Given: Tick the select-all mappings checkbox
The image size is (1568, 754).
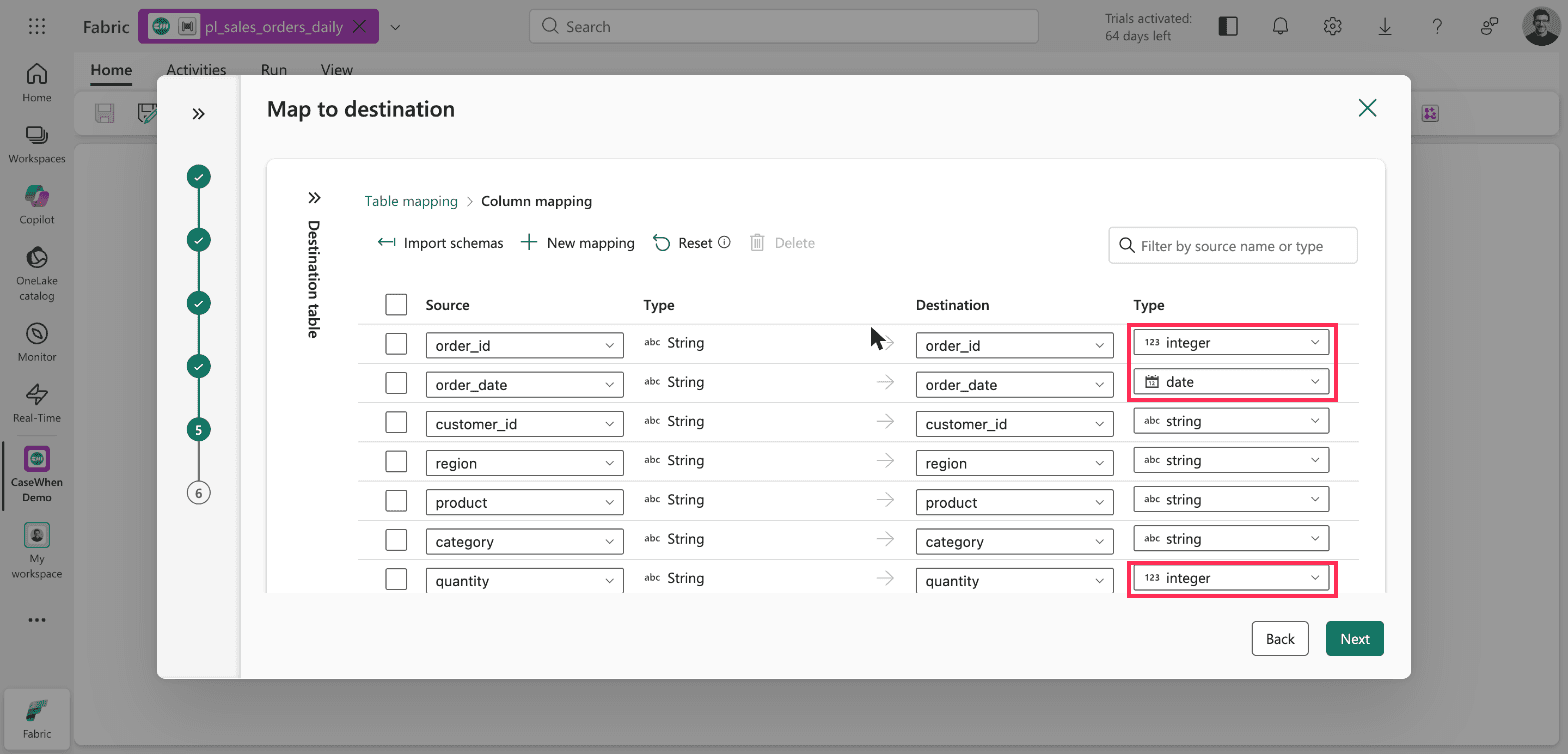Looking at the screenshot, I should pyautogui.click(x=396, y=305).
